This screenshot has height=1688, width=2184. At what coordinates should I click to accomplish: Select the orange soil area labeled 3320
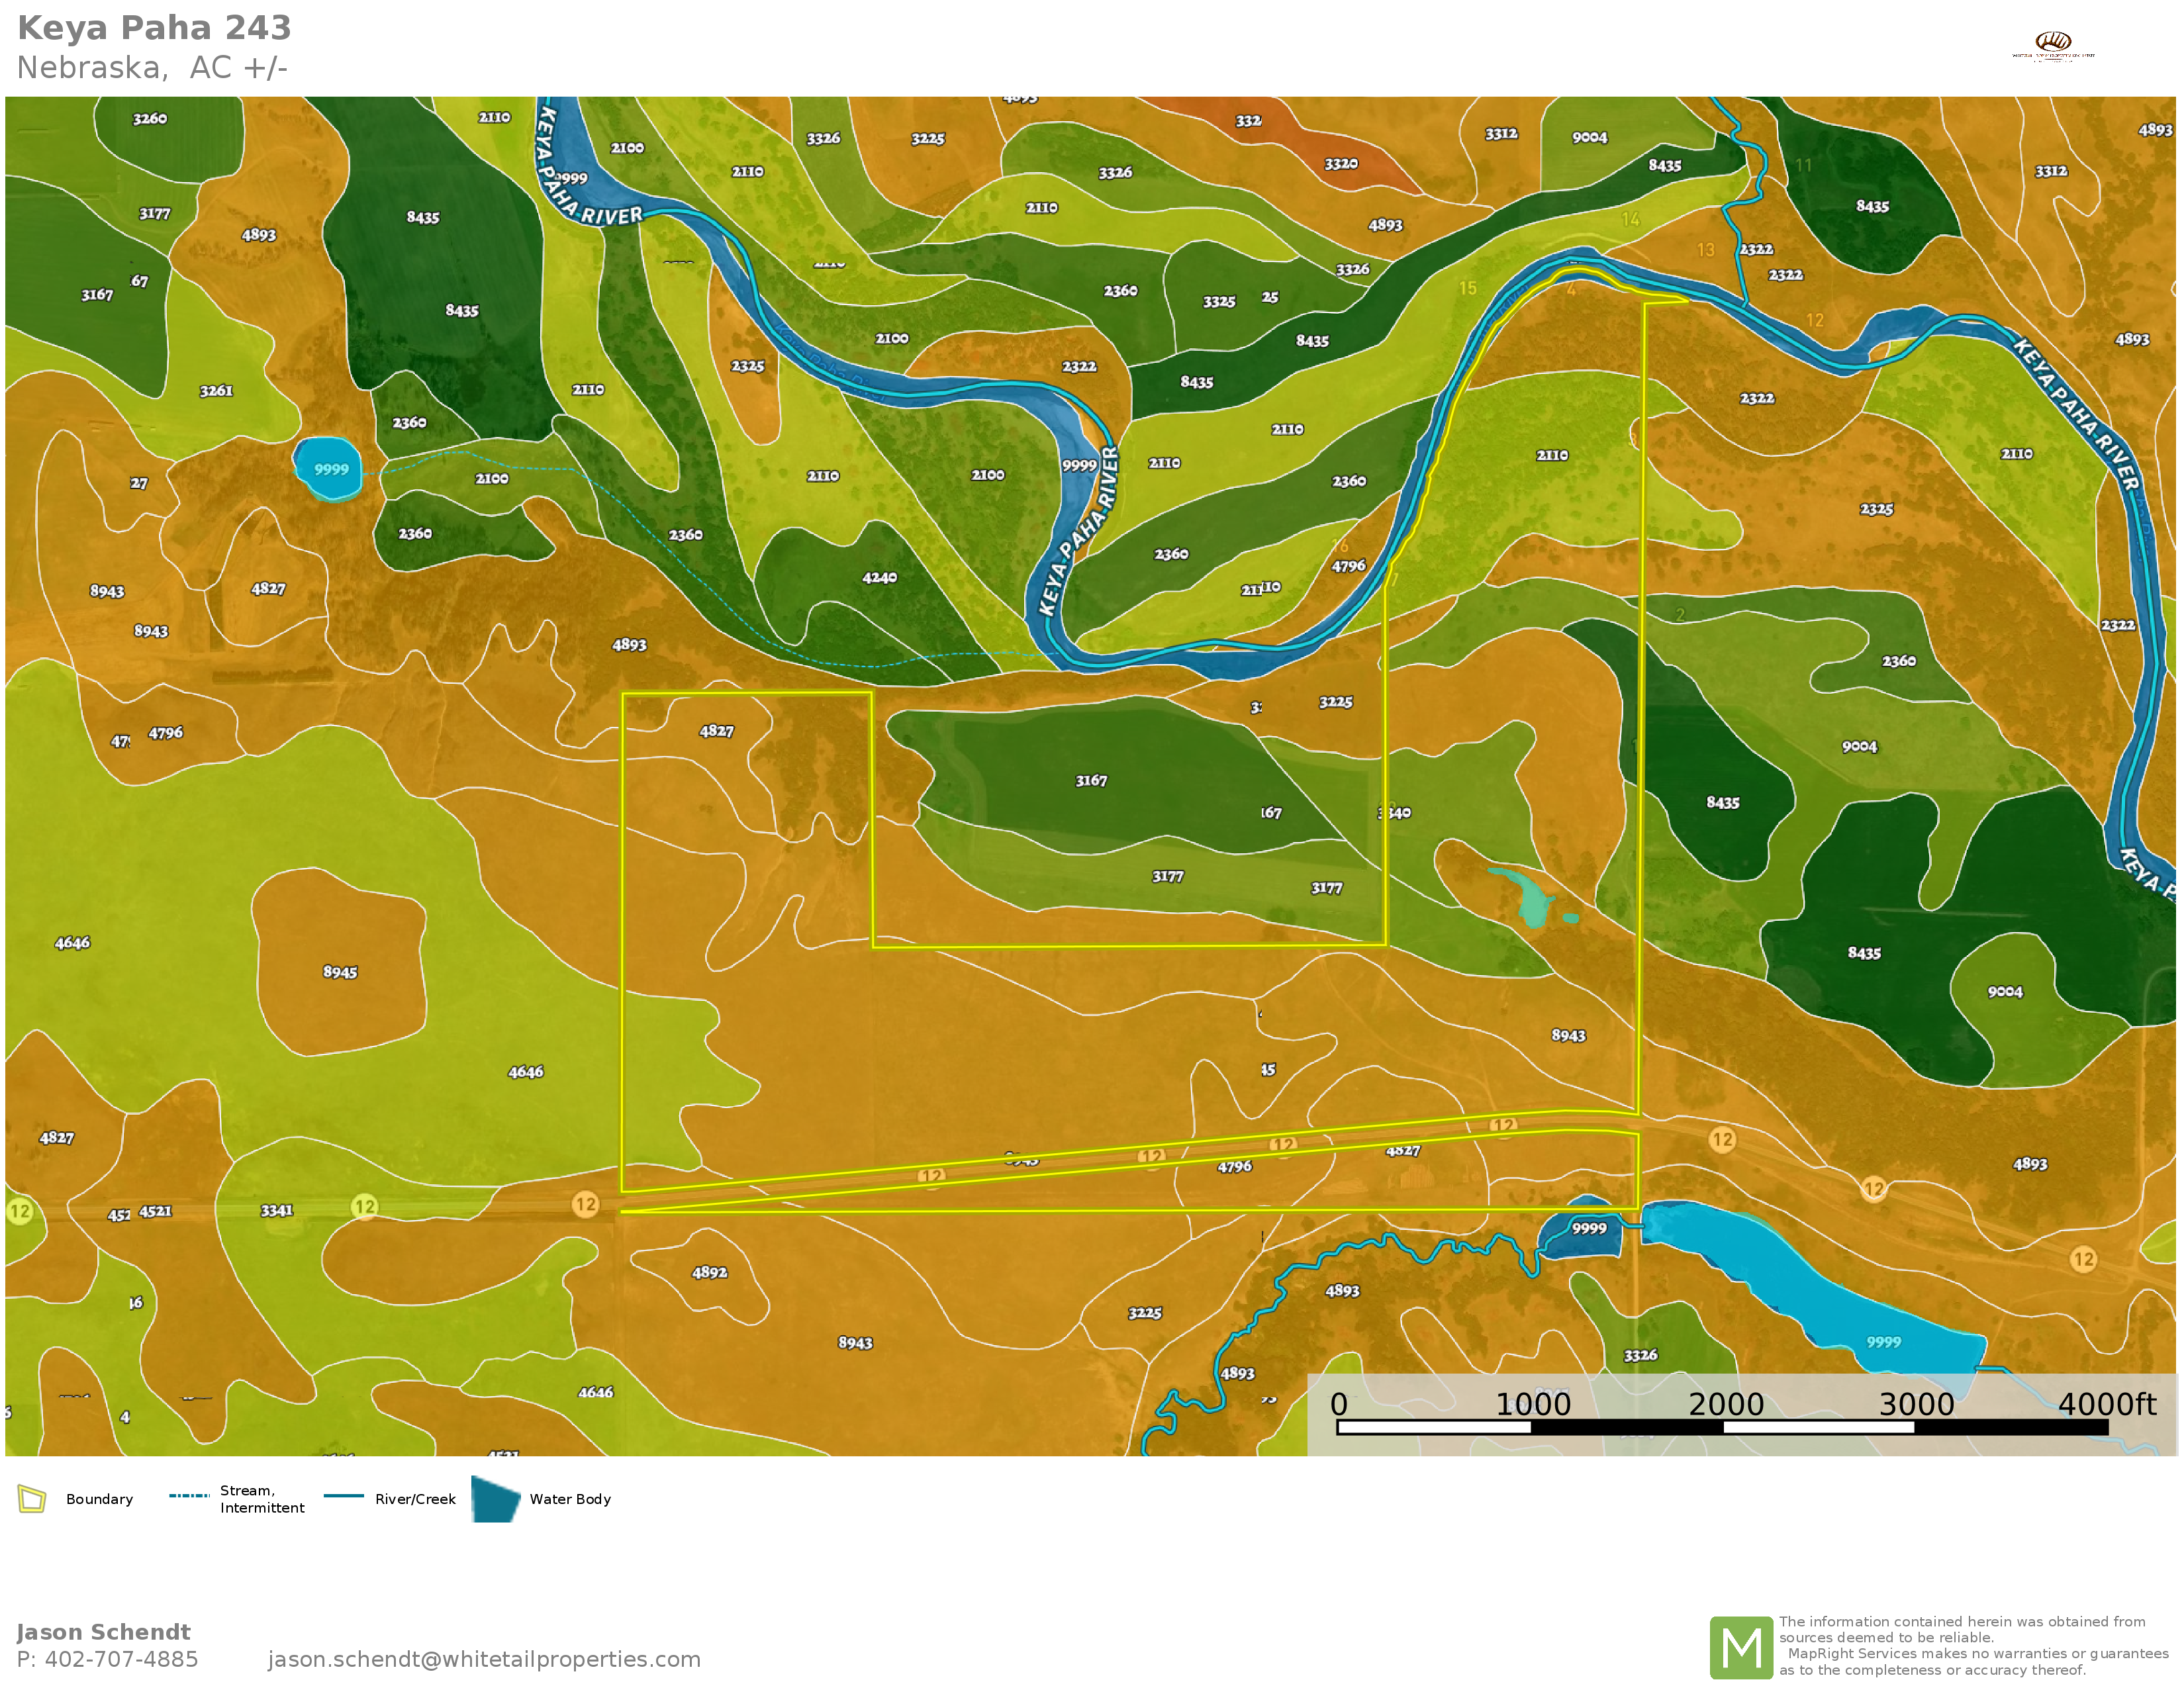[1341, 164]
